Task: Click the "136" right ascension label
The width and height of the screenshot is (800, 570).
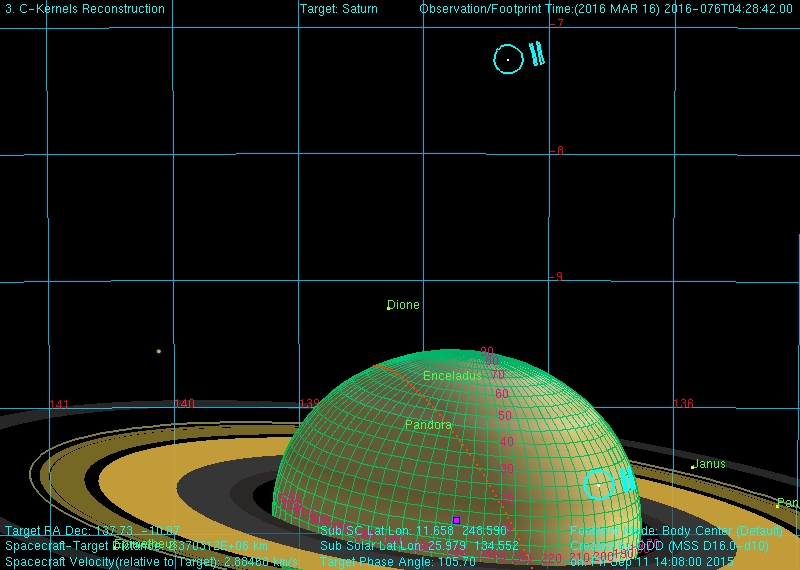Action: (684, 403)
